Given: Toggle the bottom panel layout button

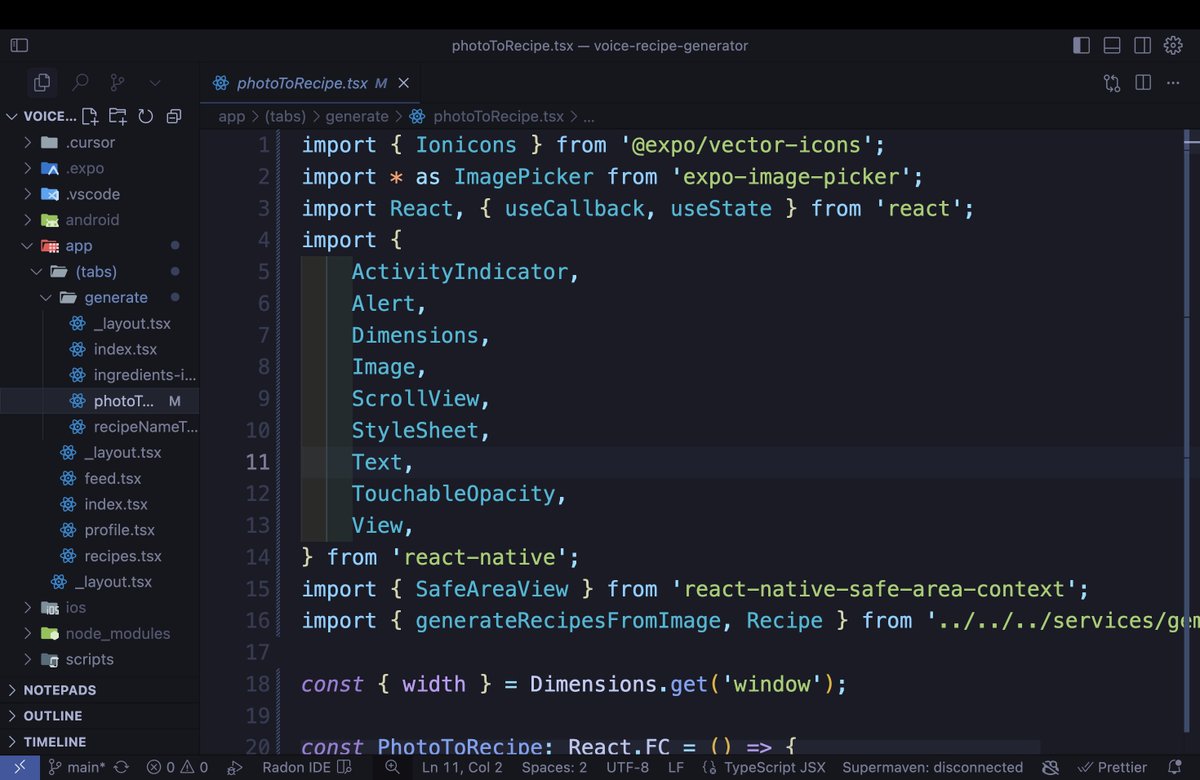Looking at the screenshot, I should click(1112, 45).
